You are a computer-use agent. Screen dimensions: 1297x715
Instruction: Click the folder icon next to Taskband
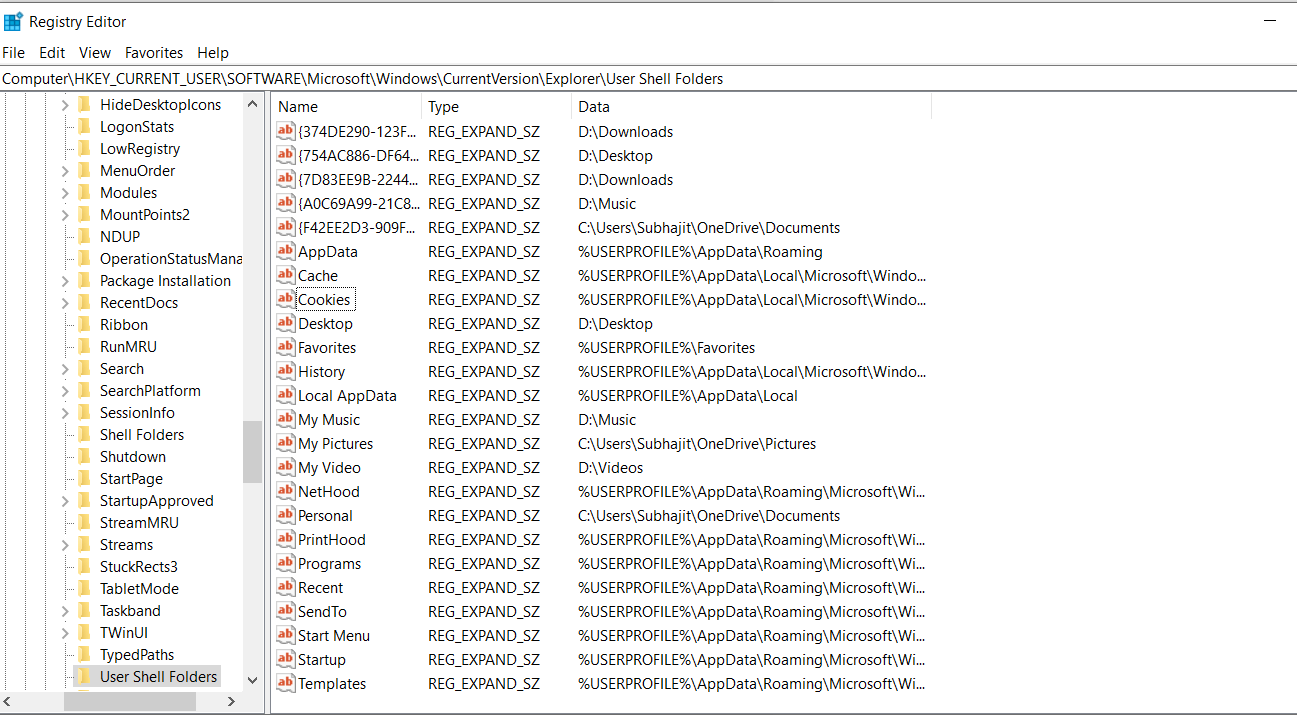click(84, 611)
